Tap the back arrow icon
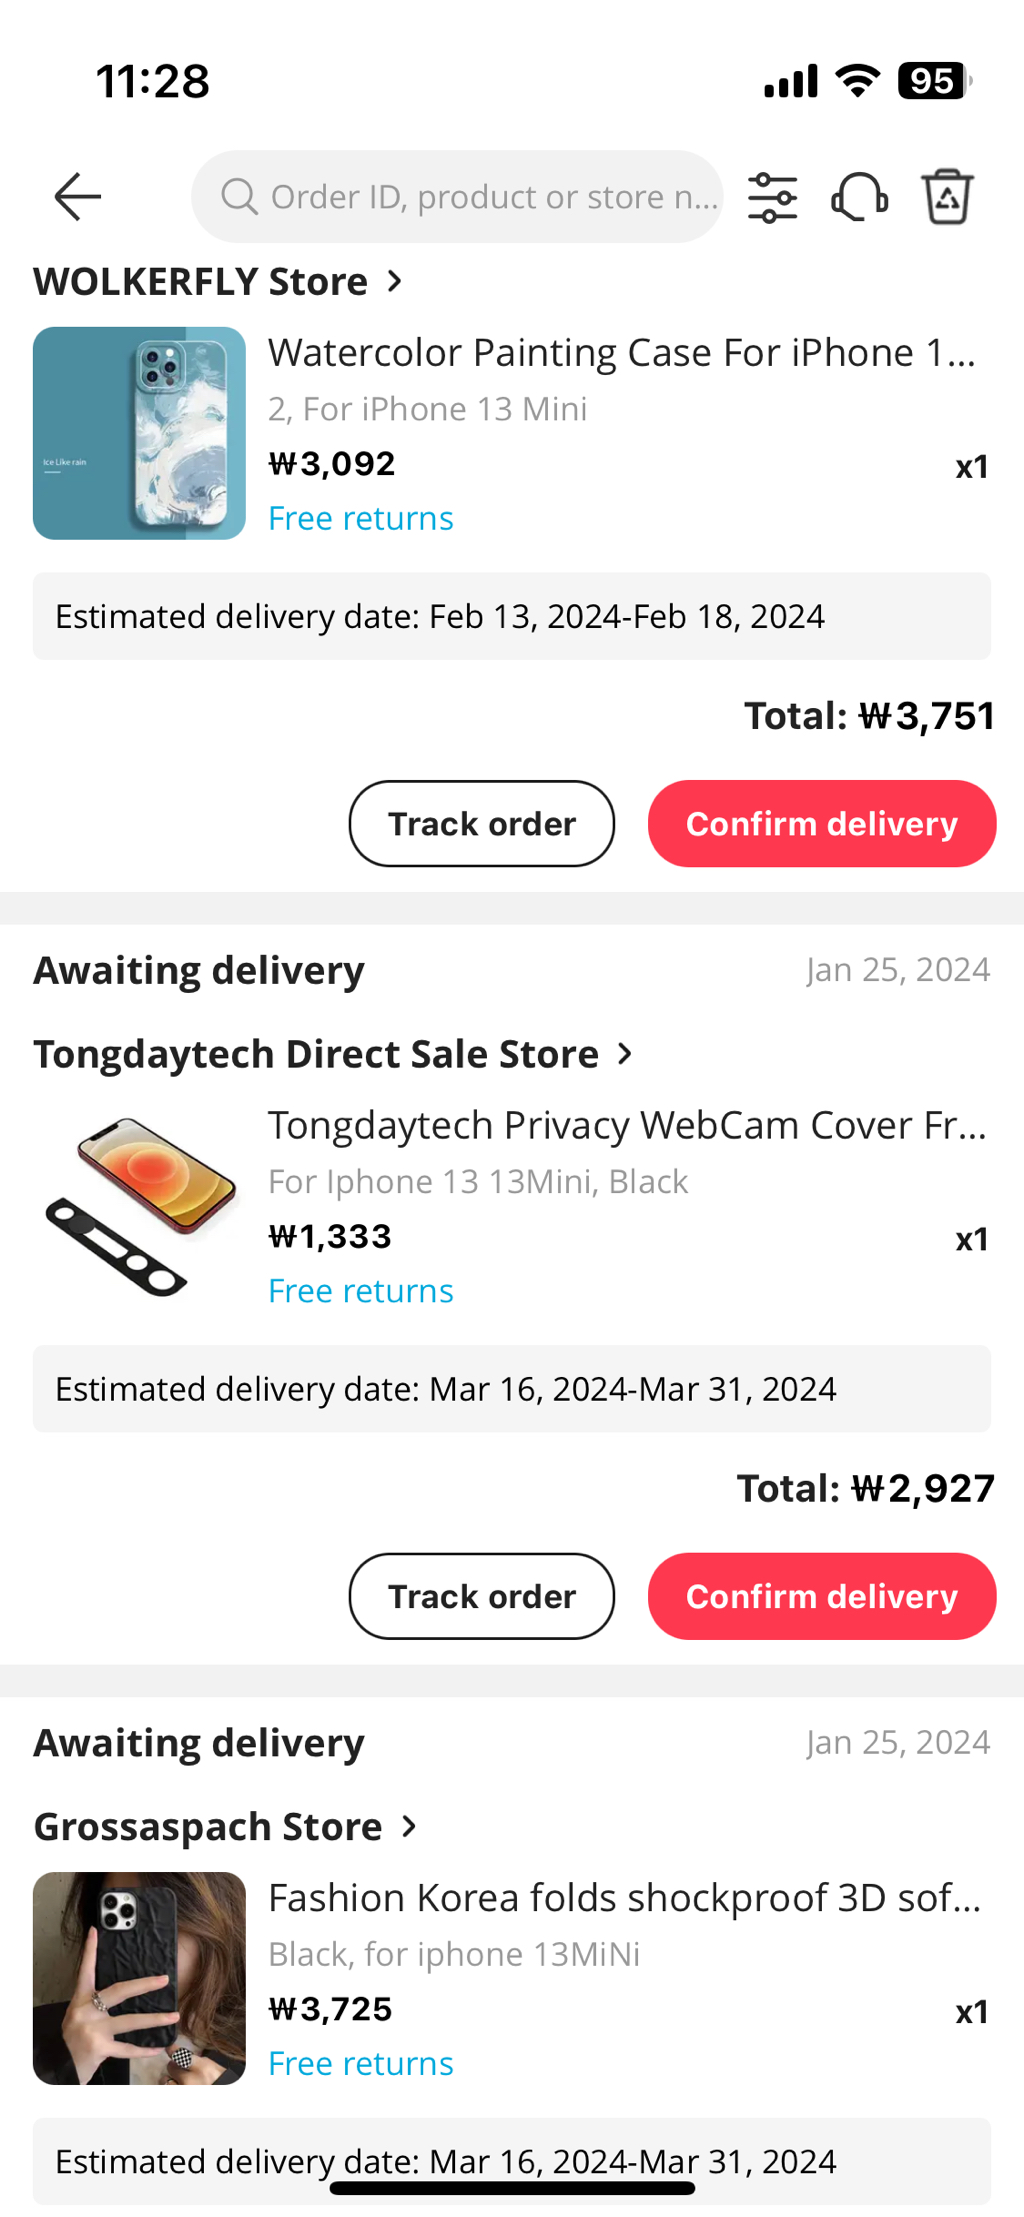 coord(78,196)
